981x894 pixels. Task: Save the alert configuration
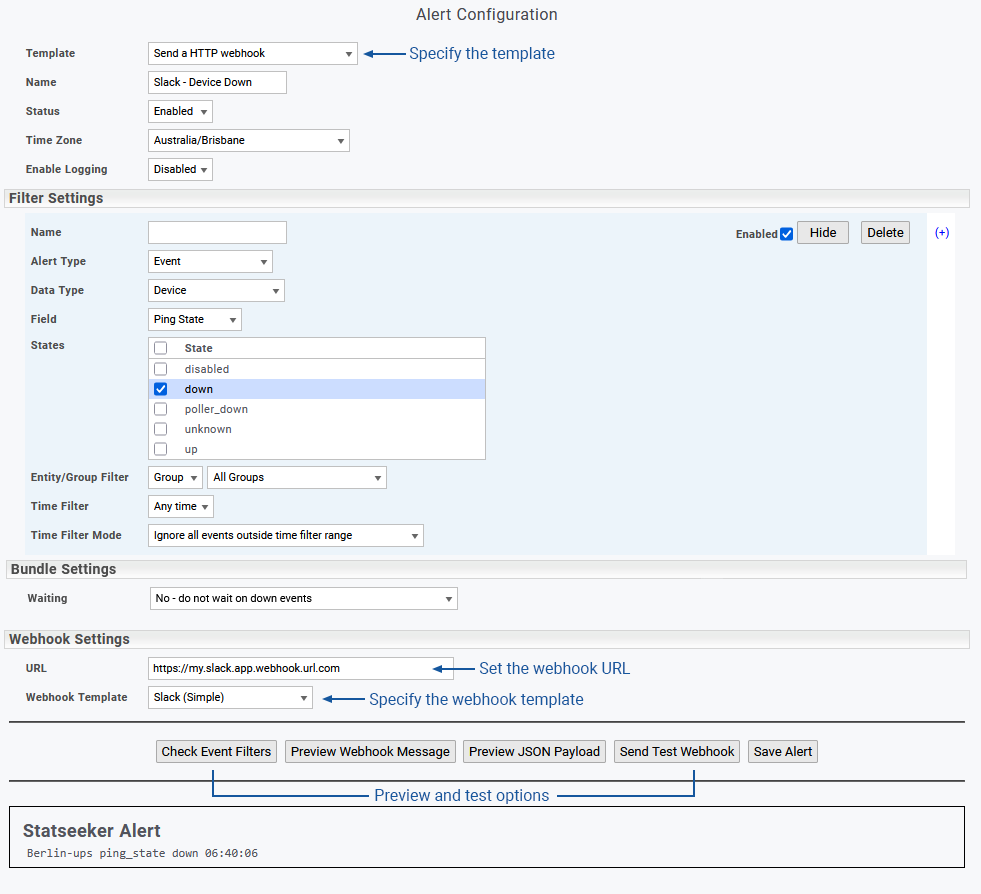[x=782, y=752]
